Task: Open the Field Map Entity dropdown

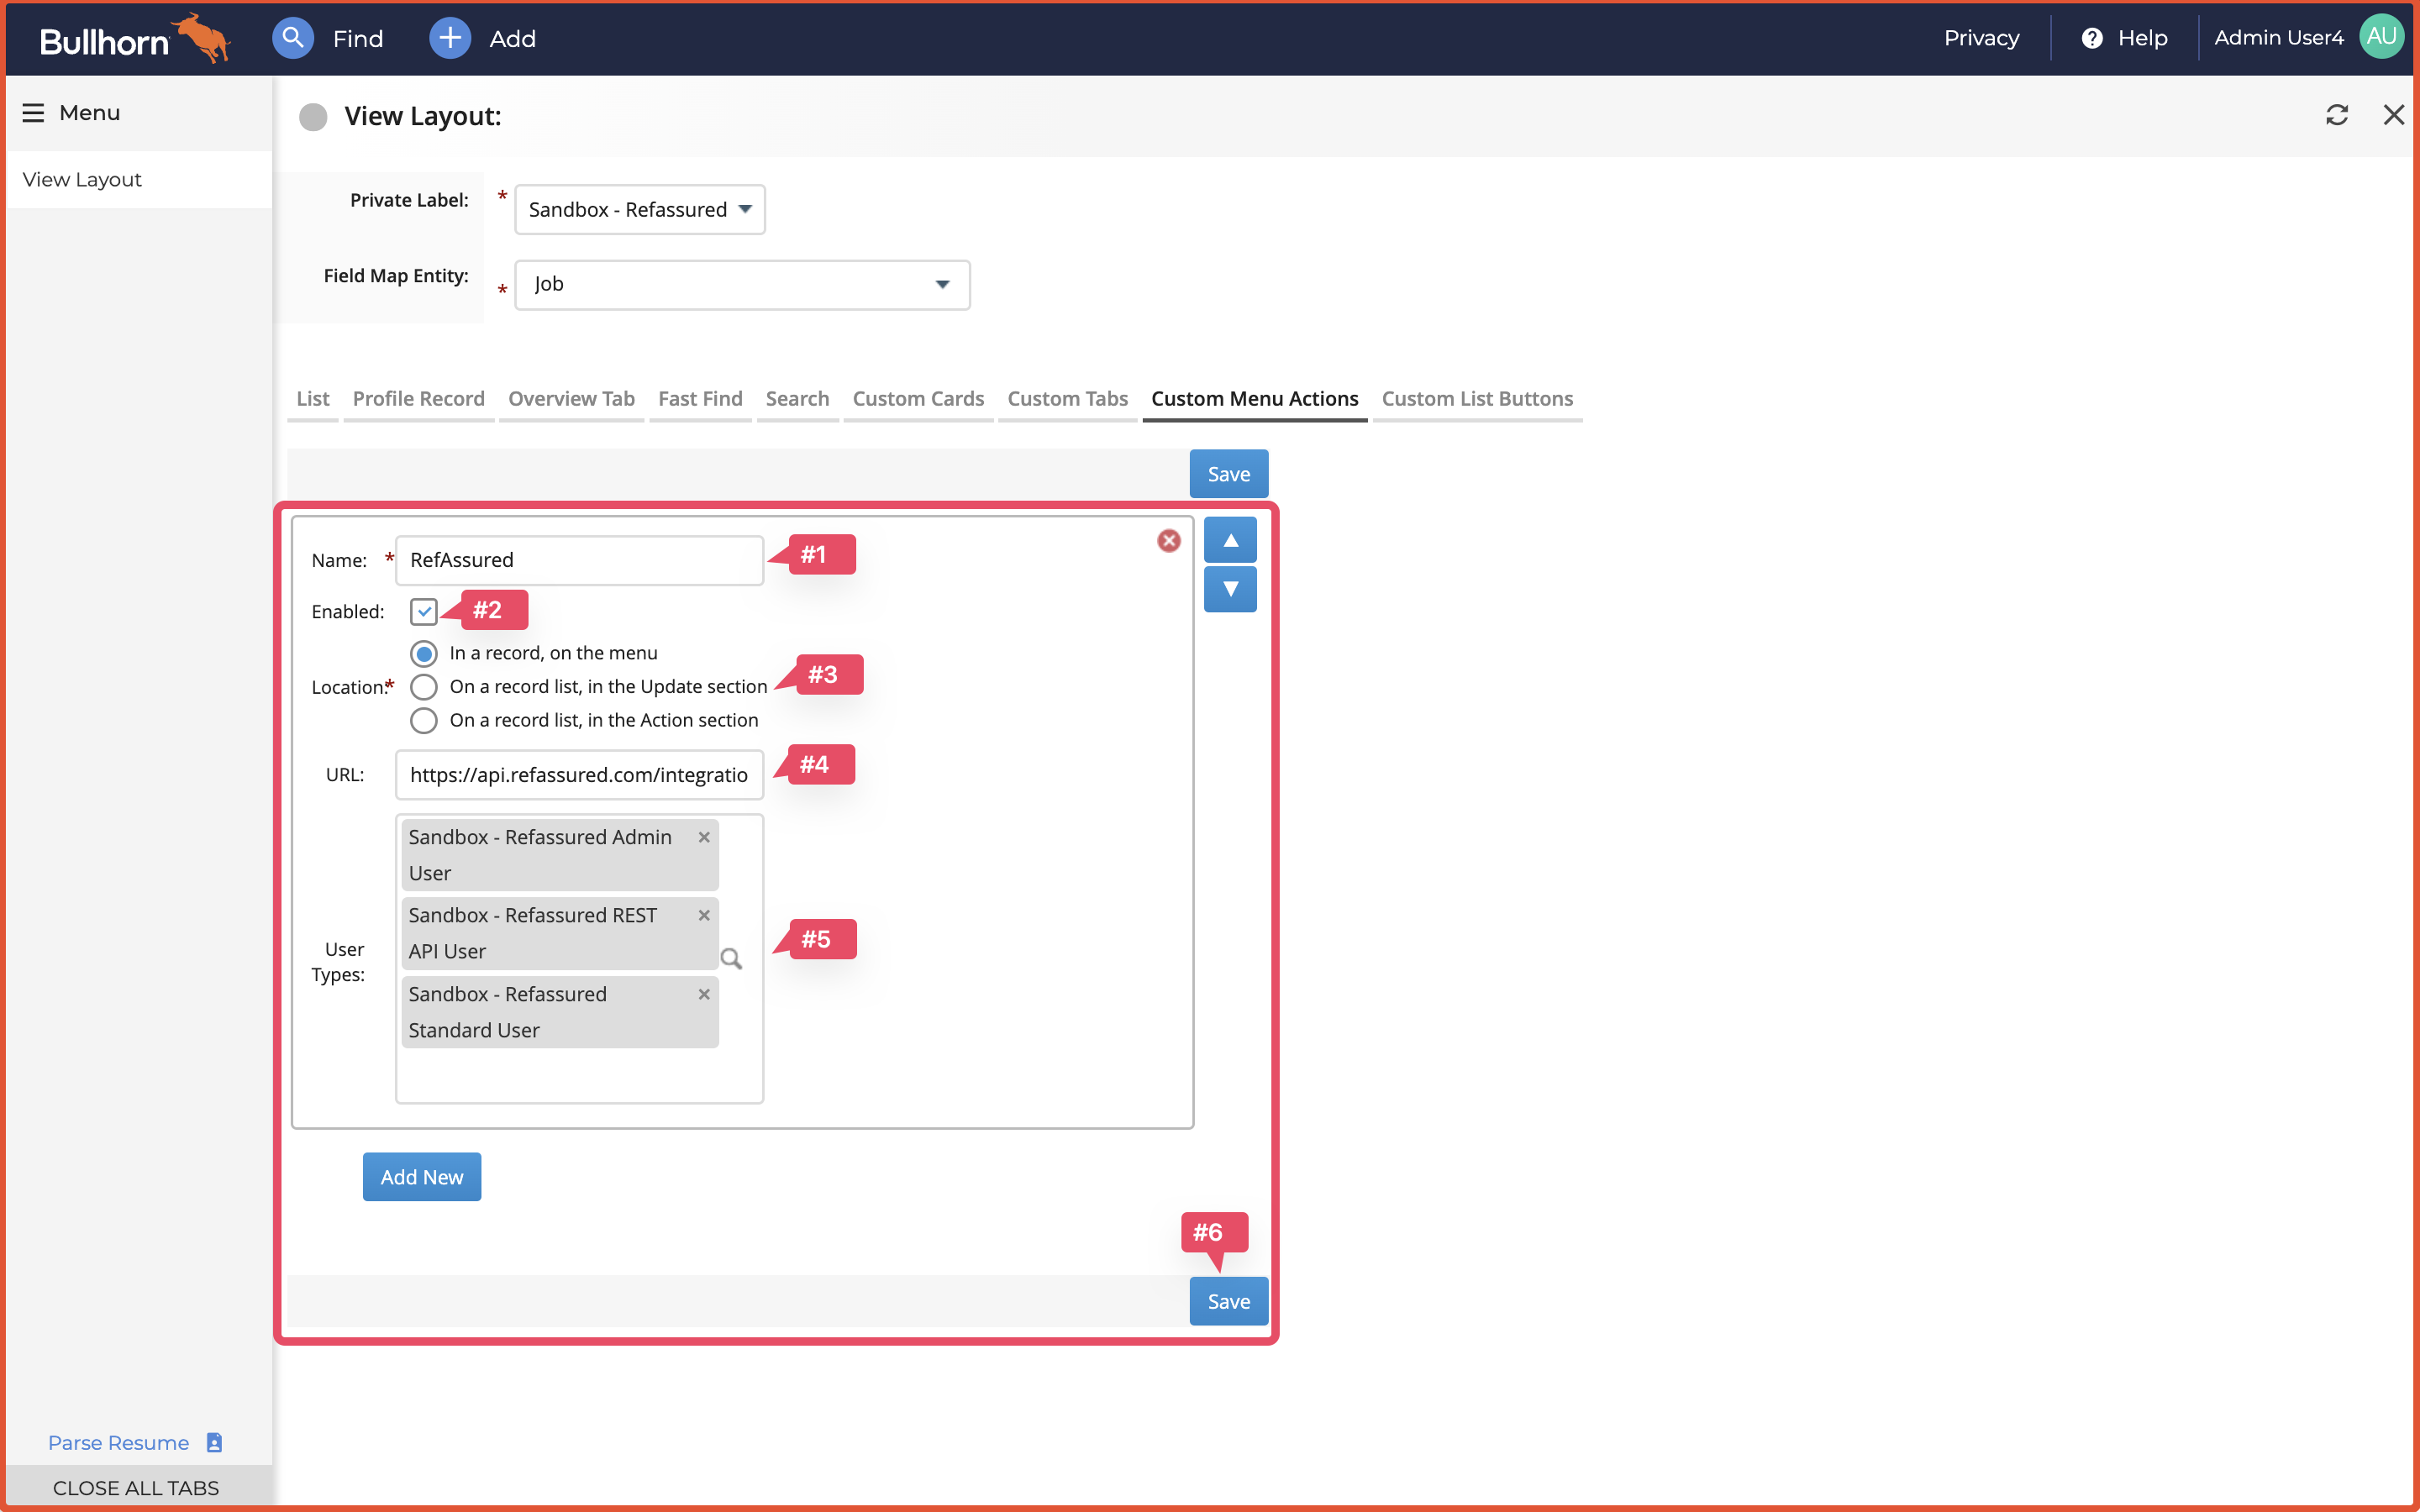Action: click(x=742, y=285)
